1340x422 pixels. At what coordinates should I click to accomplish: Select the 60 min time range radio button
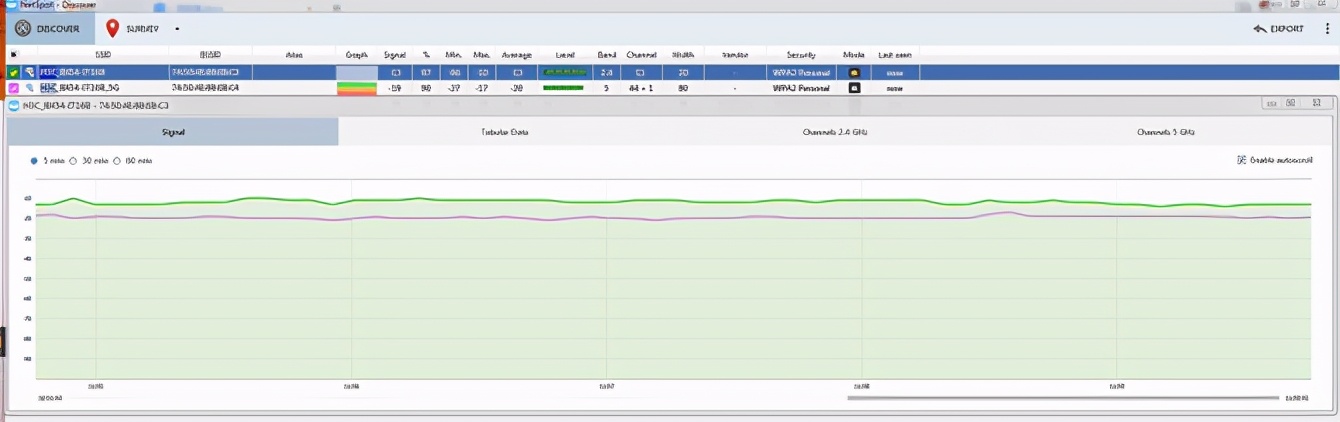[117, 160]
